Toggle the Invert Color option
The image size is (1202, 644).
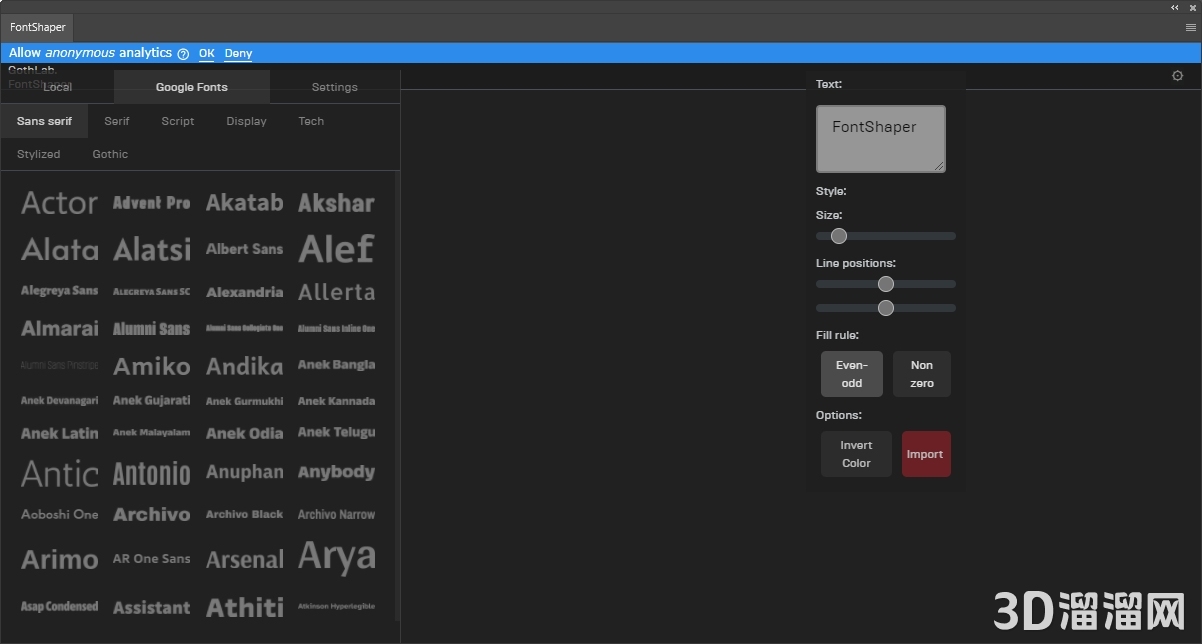point(855,453)
